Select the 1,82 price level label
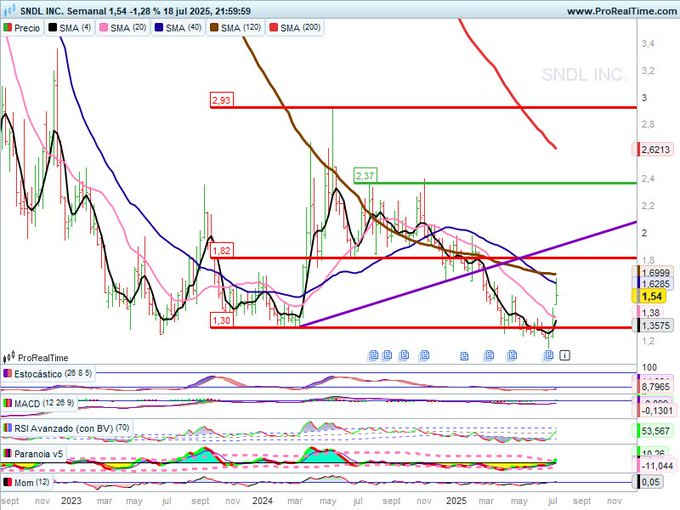The image size is (680, 510). (222, 251)
